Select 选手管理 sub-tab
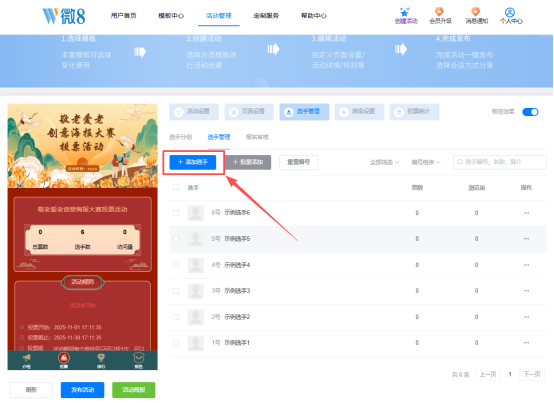 [x=219, y=137]
